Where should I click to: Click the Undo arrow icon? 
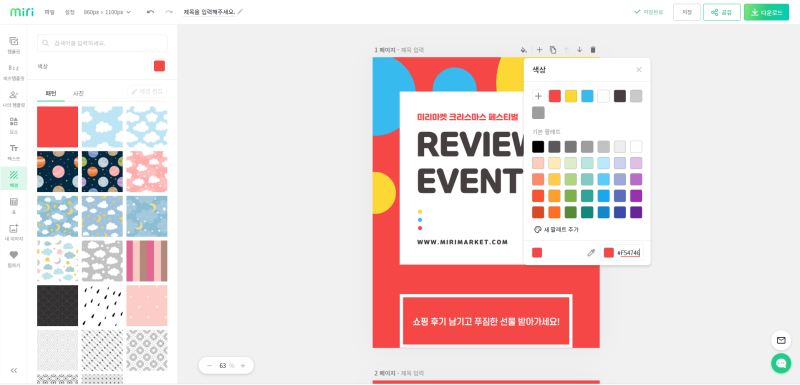click(x=150, y=12)
